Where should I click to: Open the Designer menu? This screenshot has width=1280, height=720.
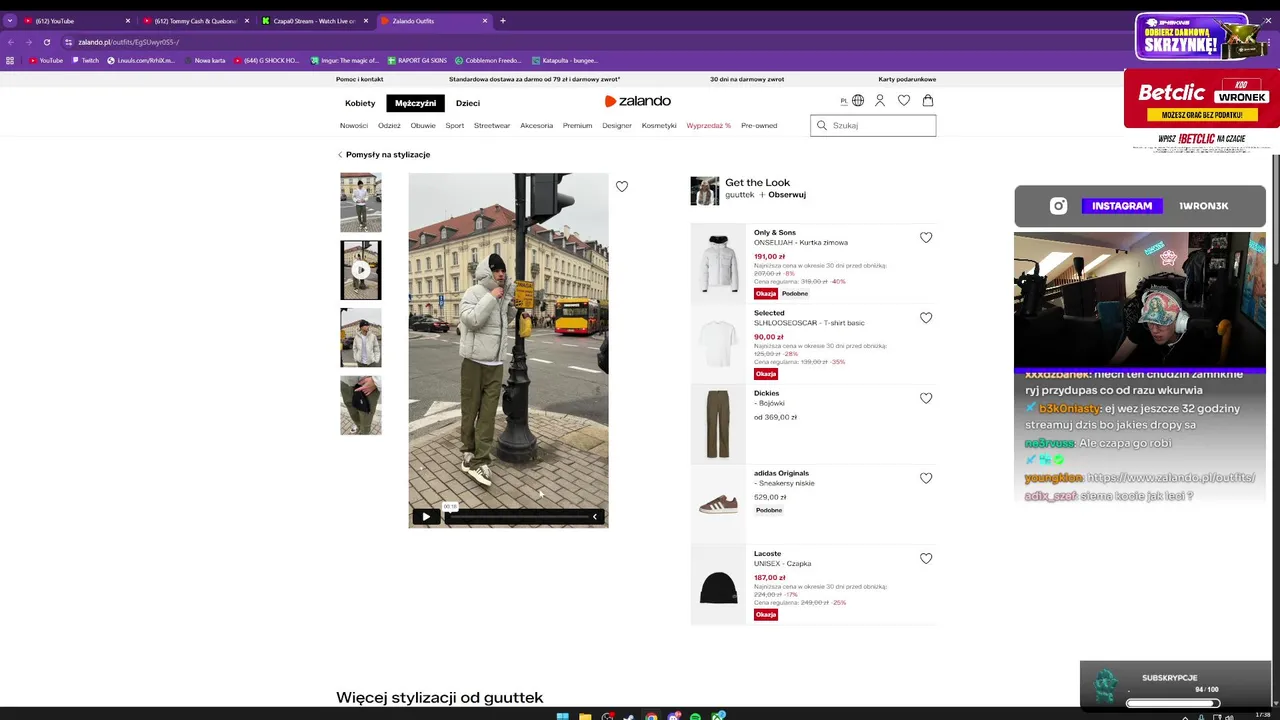coord(617,126)
